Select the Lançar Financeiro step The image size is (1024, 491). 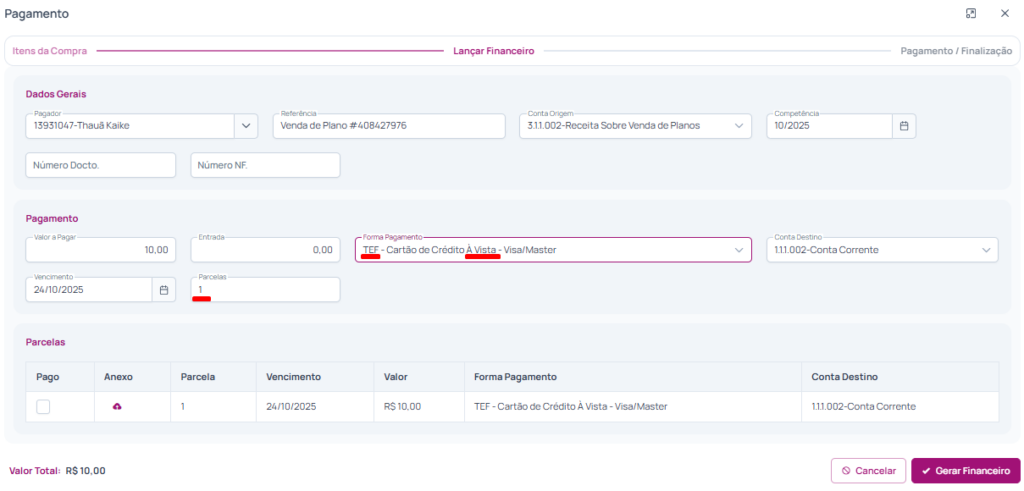pyautogui.click(x=493, y=50)
